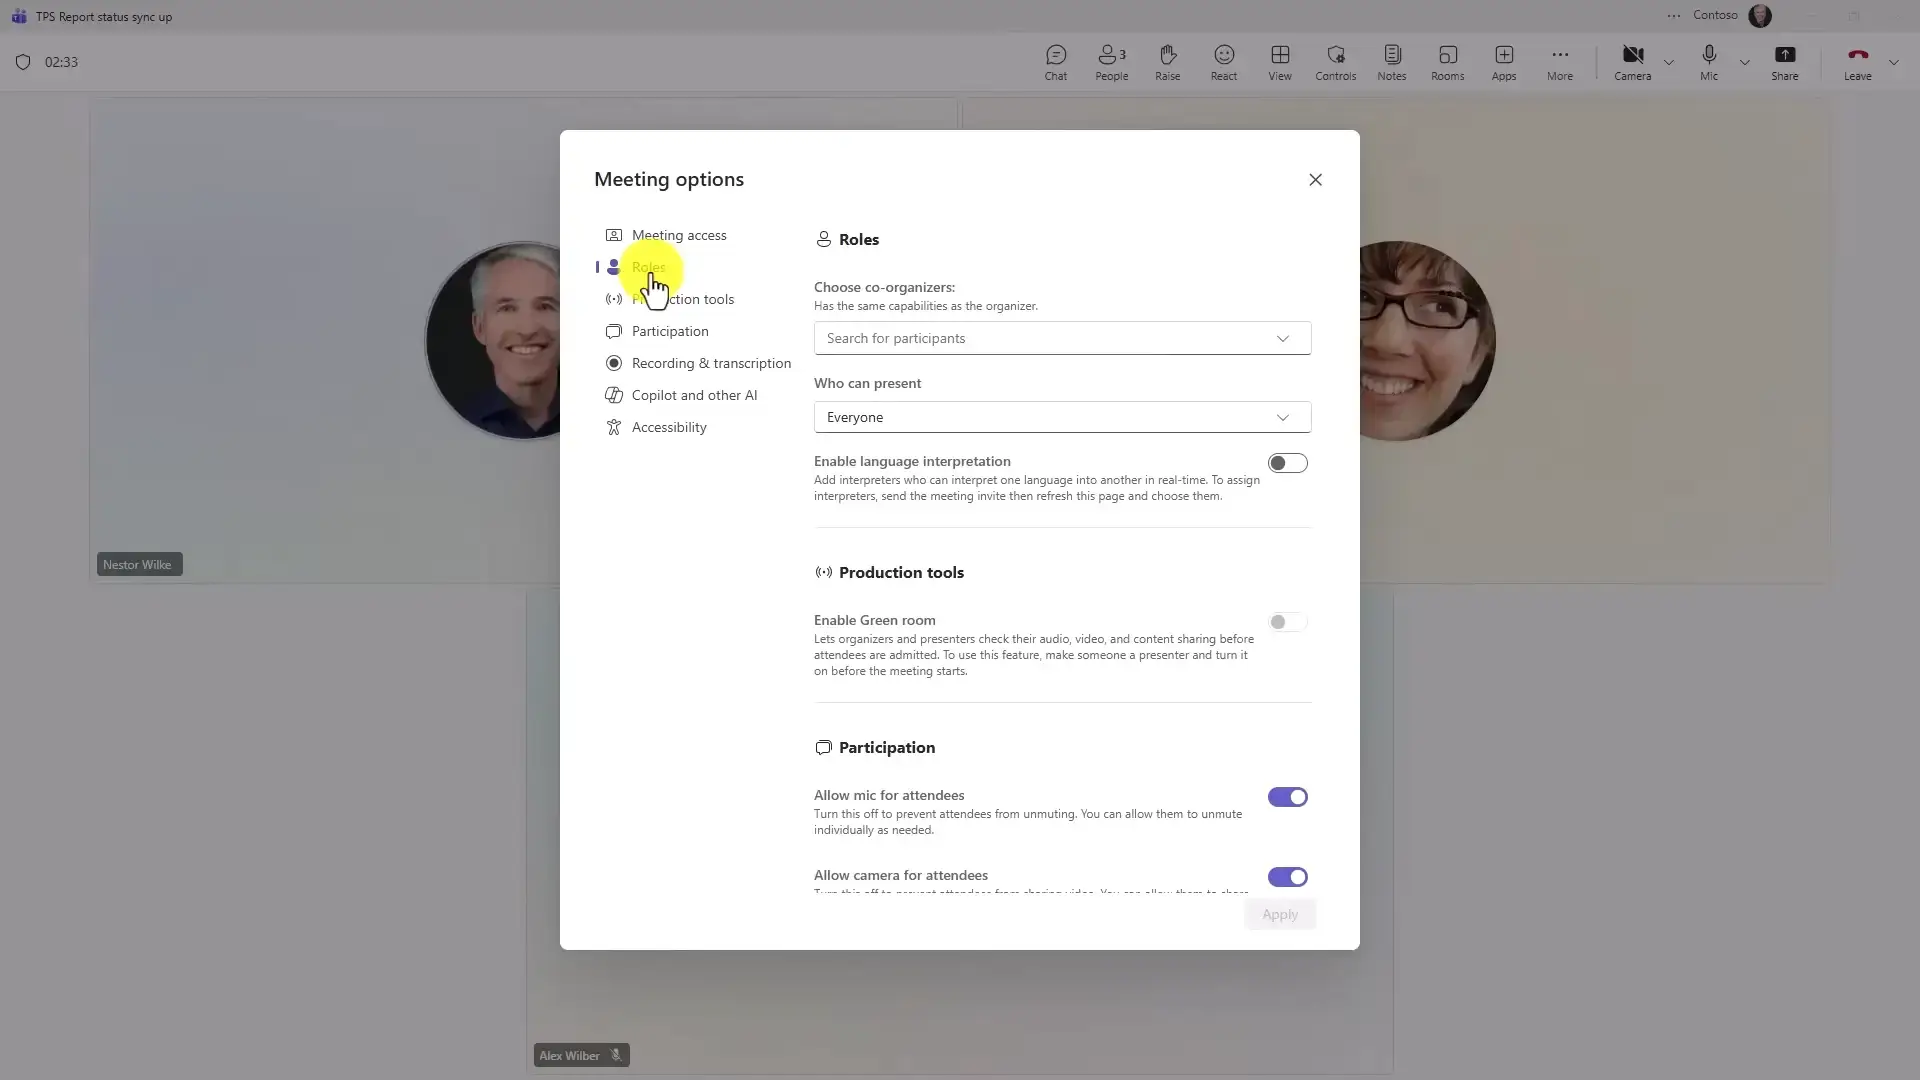The width and height of the screenshot is (1920, 1080).
Task: Click the Apply button
Action: click(1280, 914)
